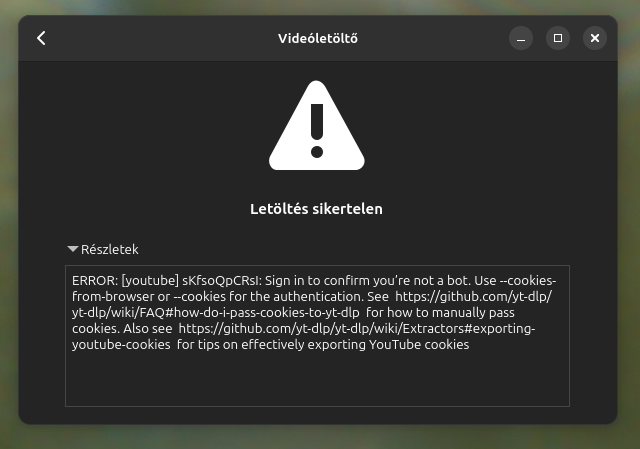Go back using the header arrow icon
The image size is (640, 449).
tap(41, 38)
